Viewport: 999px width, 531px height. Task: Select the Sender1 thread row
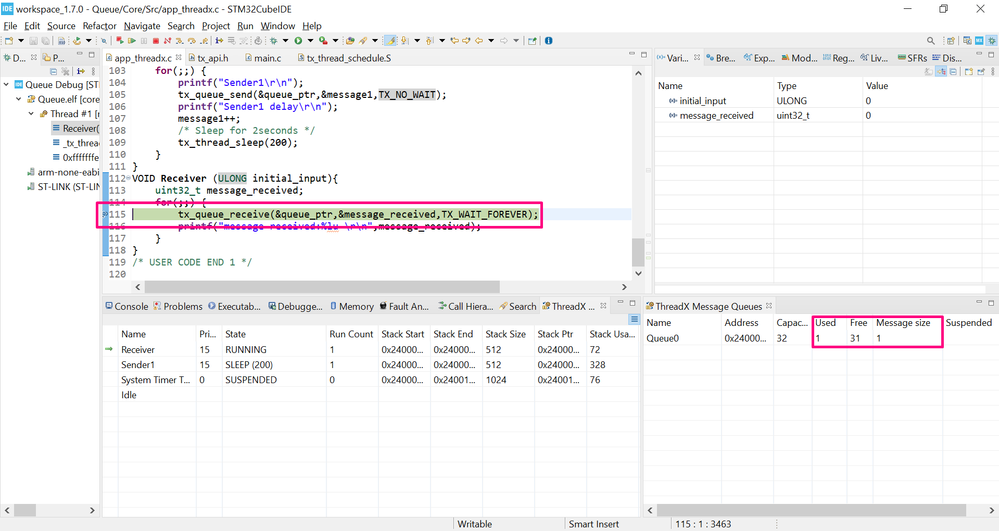370,365
